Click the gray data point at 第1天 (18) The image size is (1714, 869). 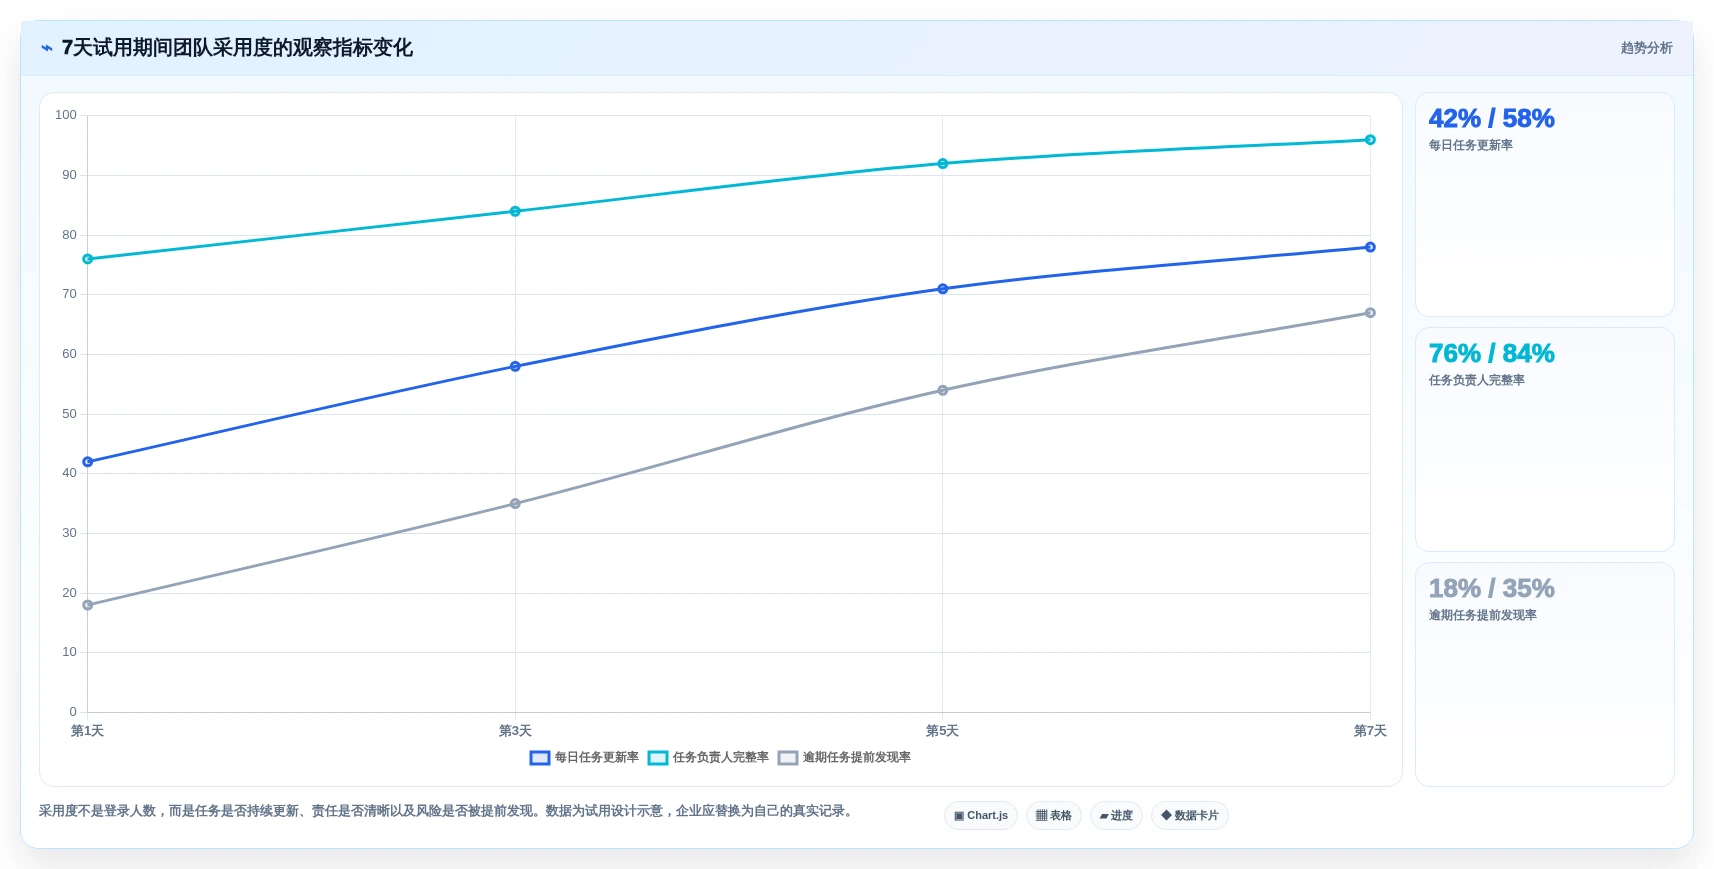[88, 605]
